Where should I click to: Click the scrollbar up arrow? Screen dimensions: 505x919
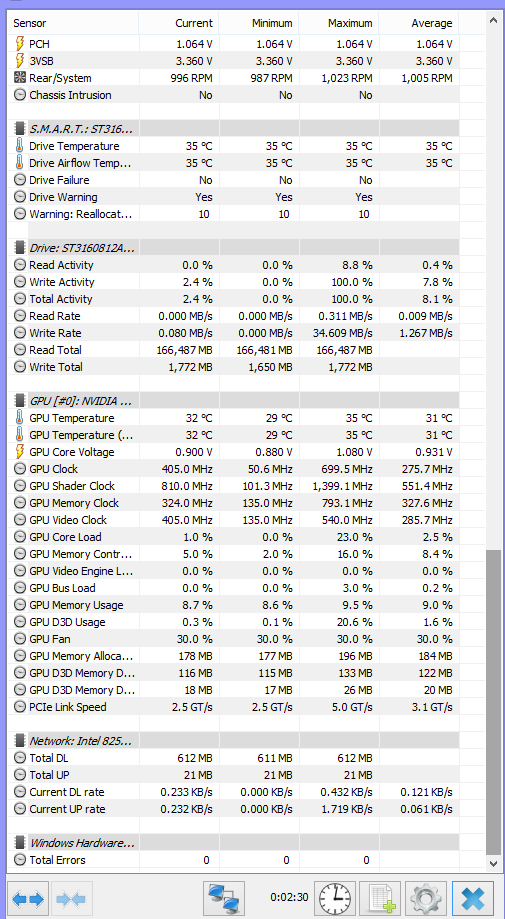494,21
